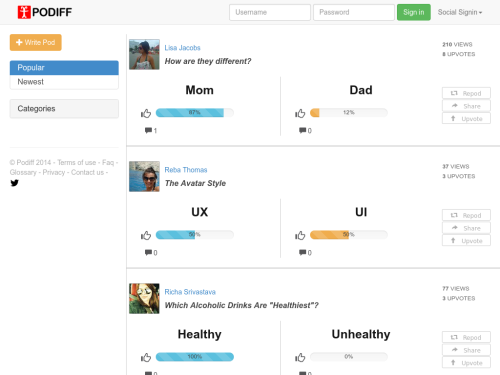Click the Podiff logo in header
The width and height of the screenshot is (500, 375).
pos(44,12)
